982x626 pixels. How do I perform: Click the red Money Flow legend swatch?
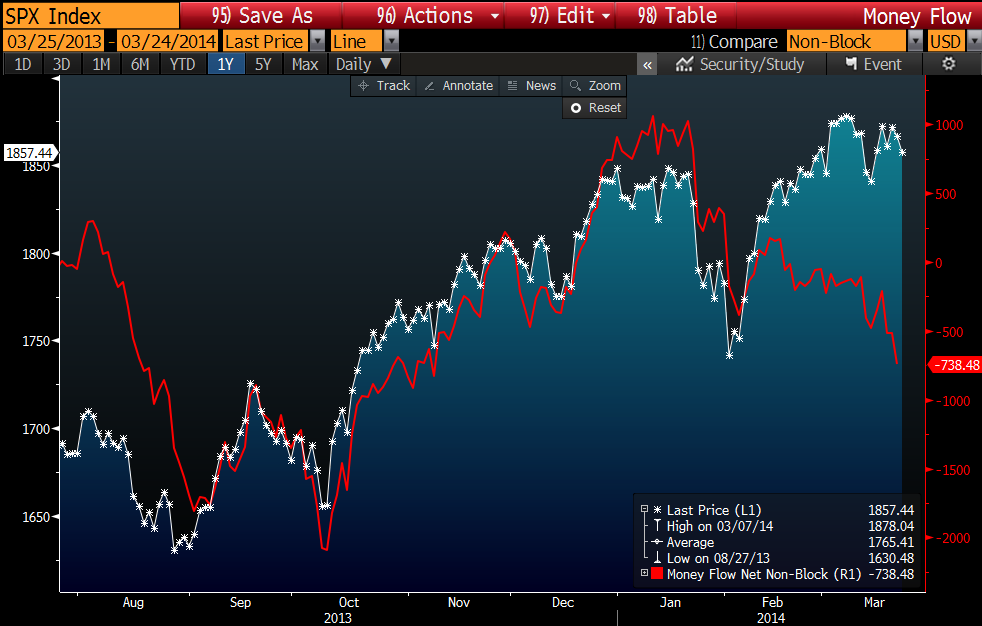tap(657, 574)
